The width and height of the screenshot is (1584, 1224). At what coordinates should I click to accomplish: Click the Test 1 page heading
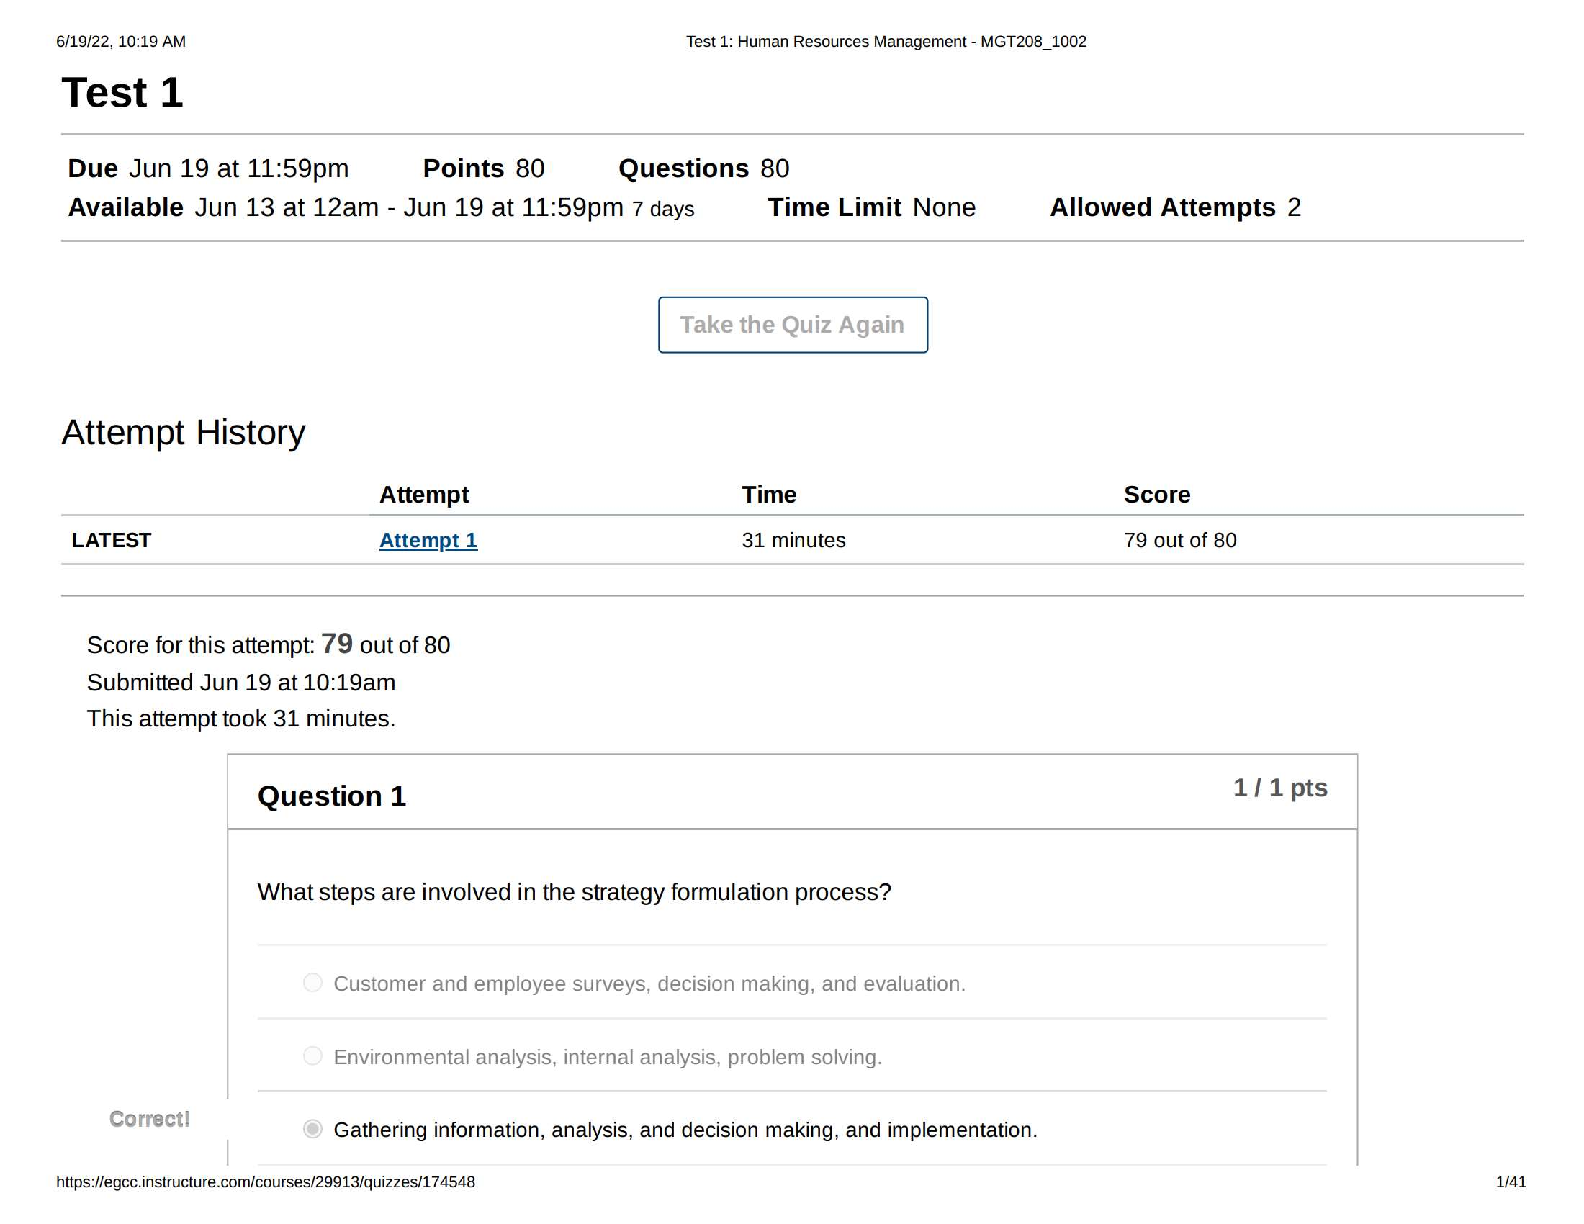coord(122,93)
